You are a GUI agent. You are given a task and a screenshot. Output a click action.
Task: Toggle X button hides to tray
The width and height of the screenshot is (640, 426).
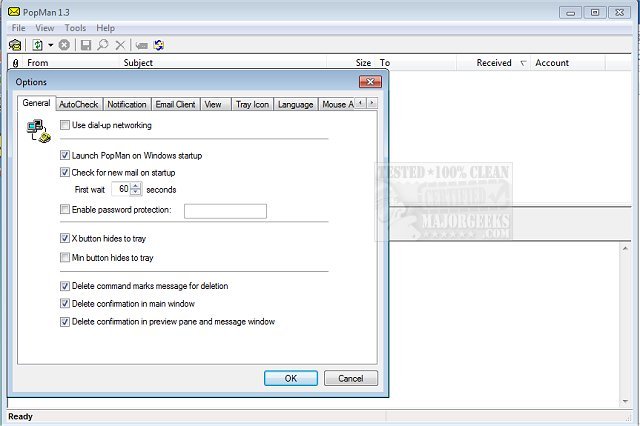[x=64, y=238]
